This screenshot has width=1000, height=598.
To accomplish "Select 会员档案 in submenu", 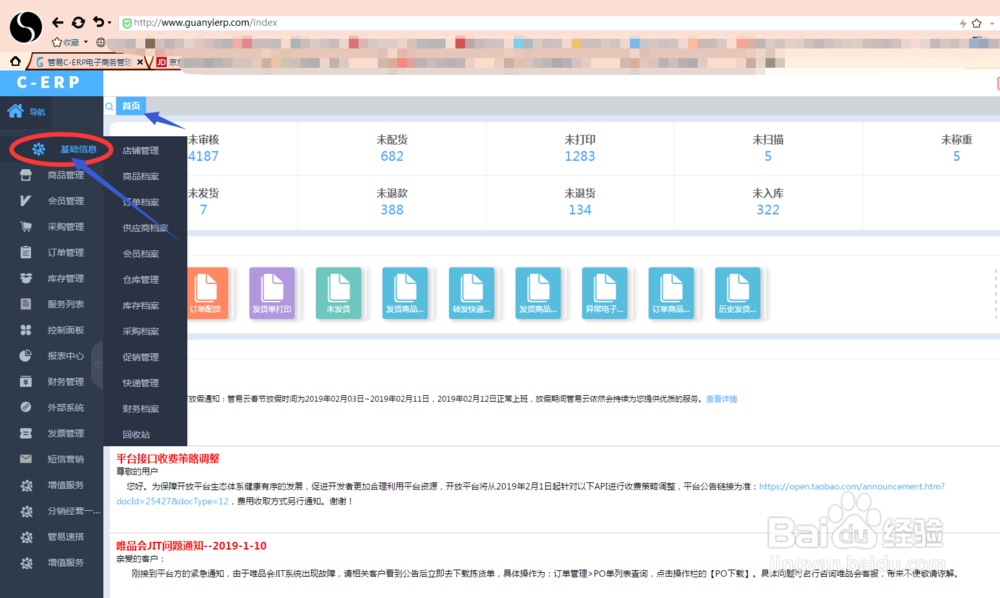I will 141,254.
